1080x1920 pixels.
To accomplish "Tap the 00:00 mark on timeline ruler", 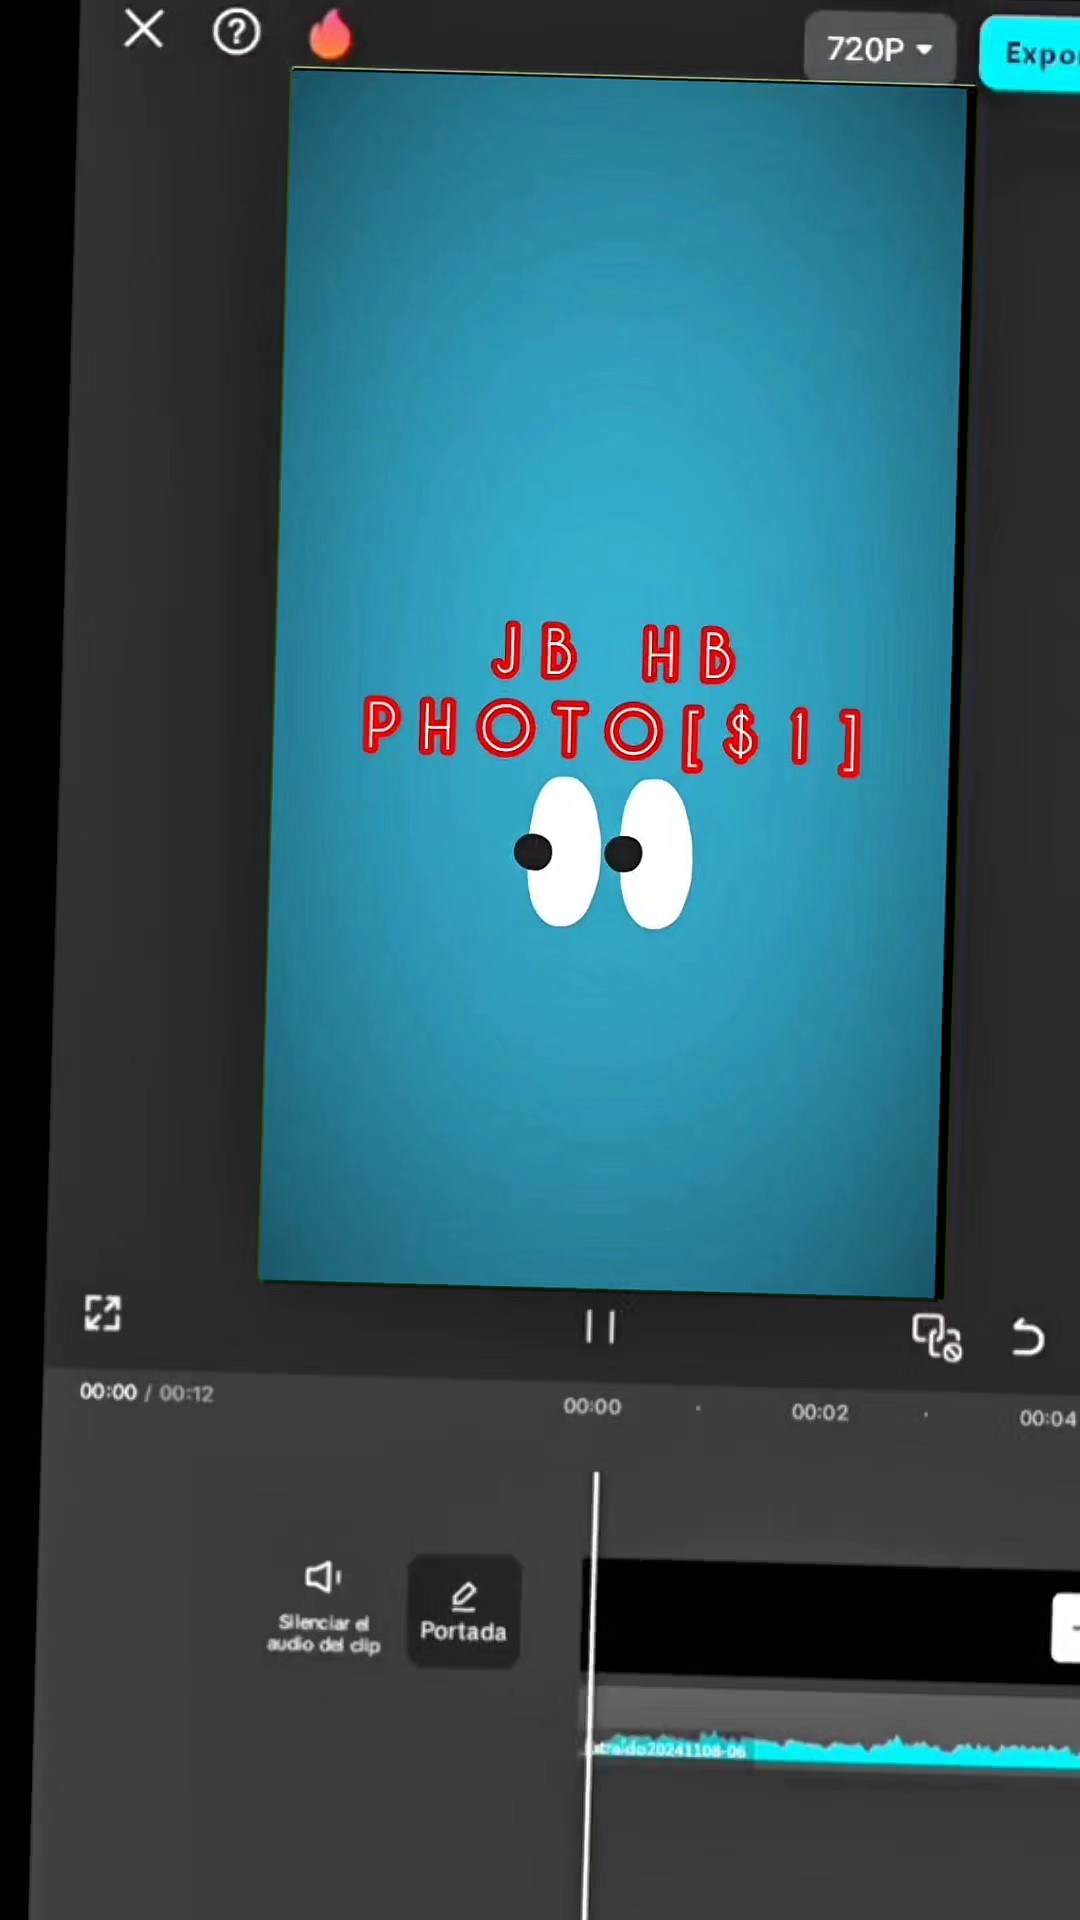I will (592, 1406).
